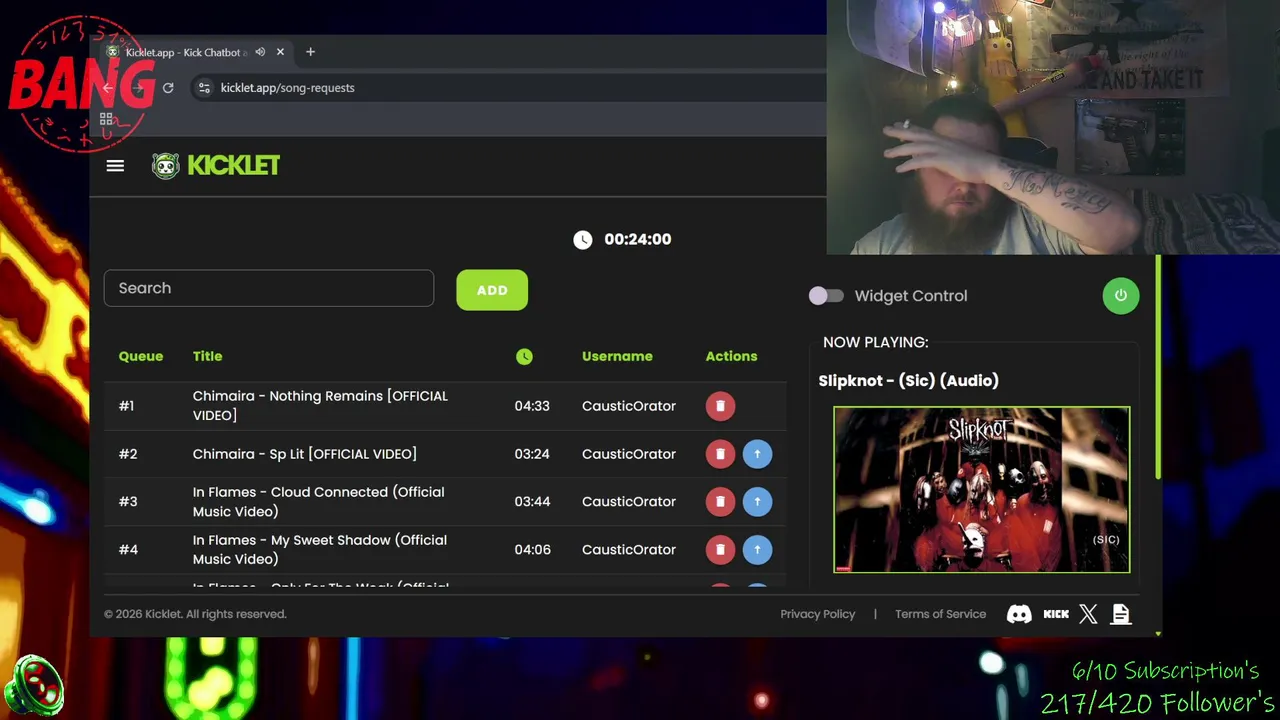
Task: Click CausticOrator username in row #3
Action: coord(629,502)
